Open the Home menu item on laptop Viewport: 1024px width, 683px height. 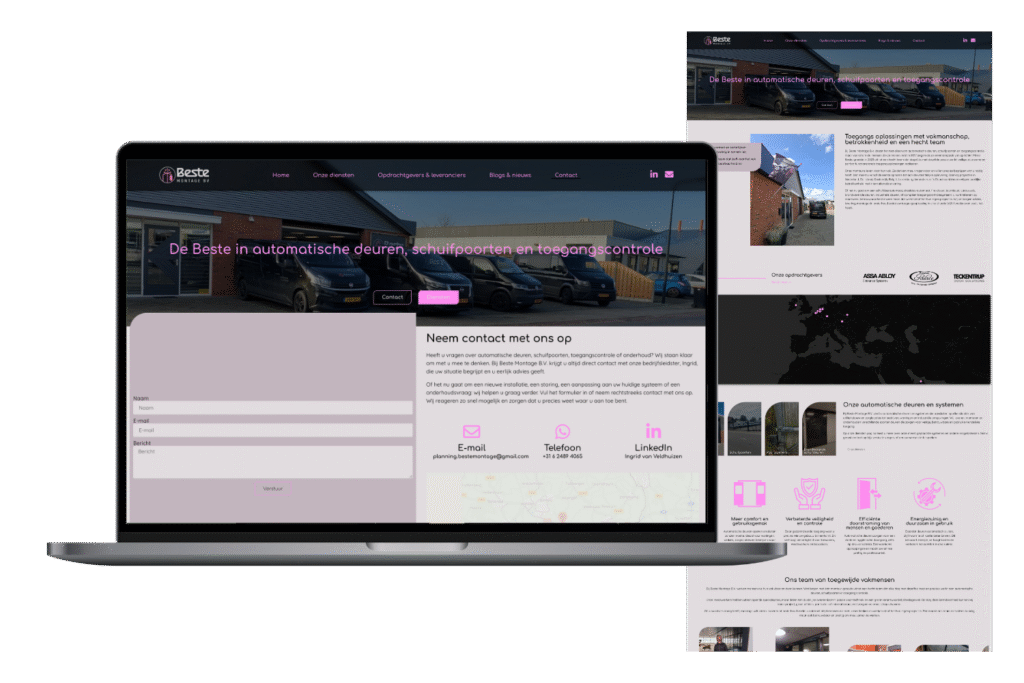pos(281,175)
